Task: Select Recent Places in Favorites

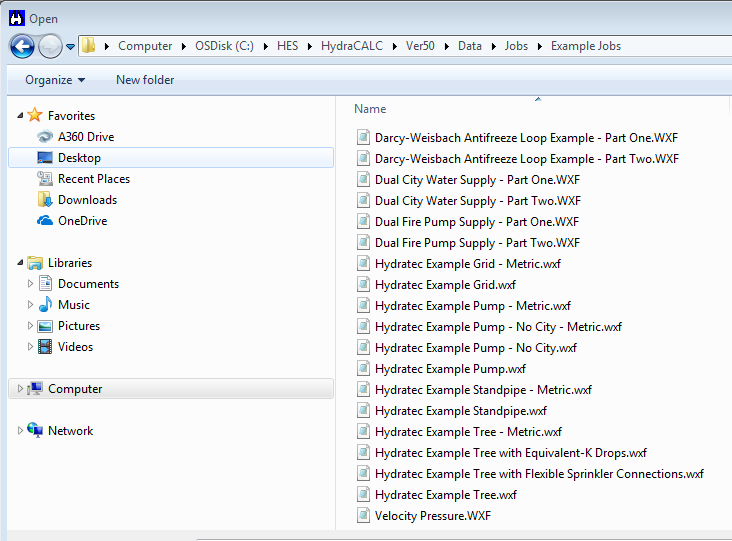Action: 94,179
